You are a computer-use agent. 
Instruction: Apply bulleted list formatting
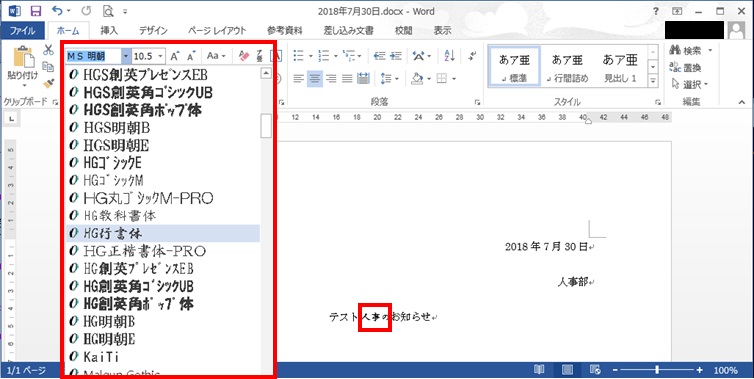click(299, 56)
